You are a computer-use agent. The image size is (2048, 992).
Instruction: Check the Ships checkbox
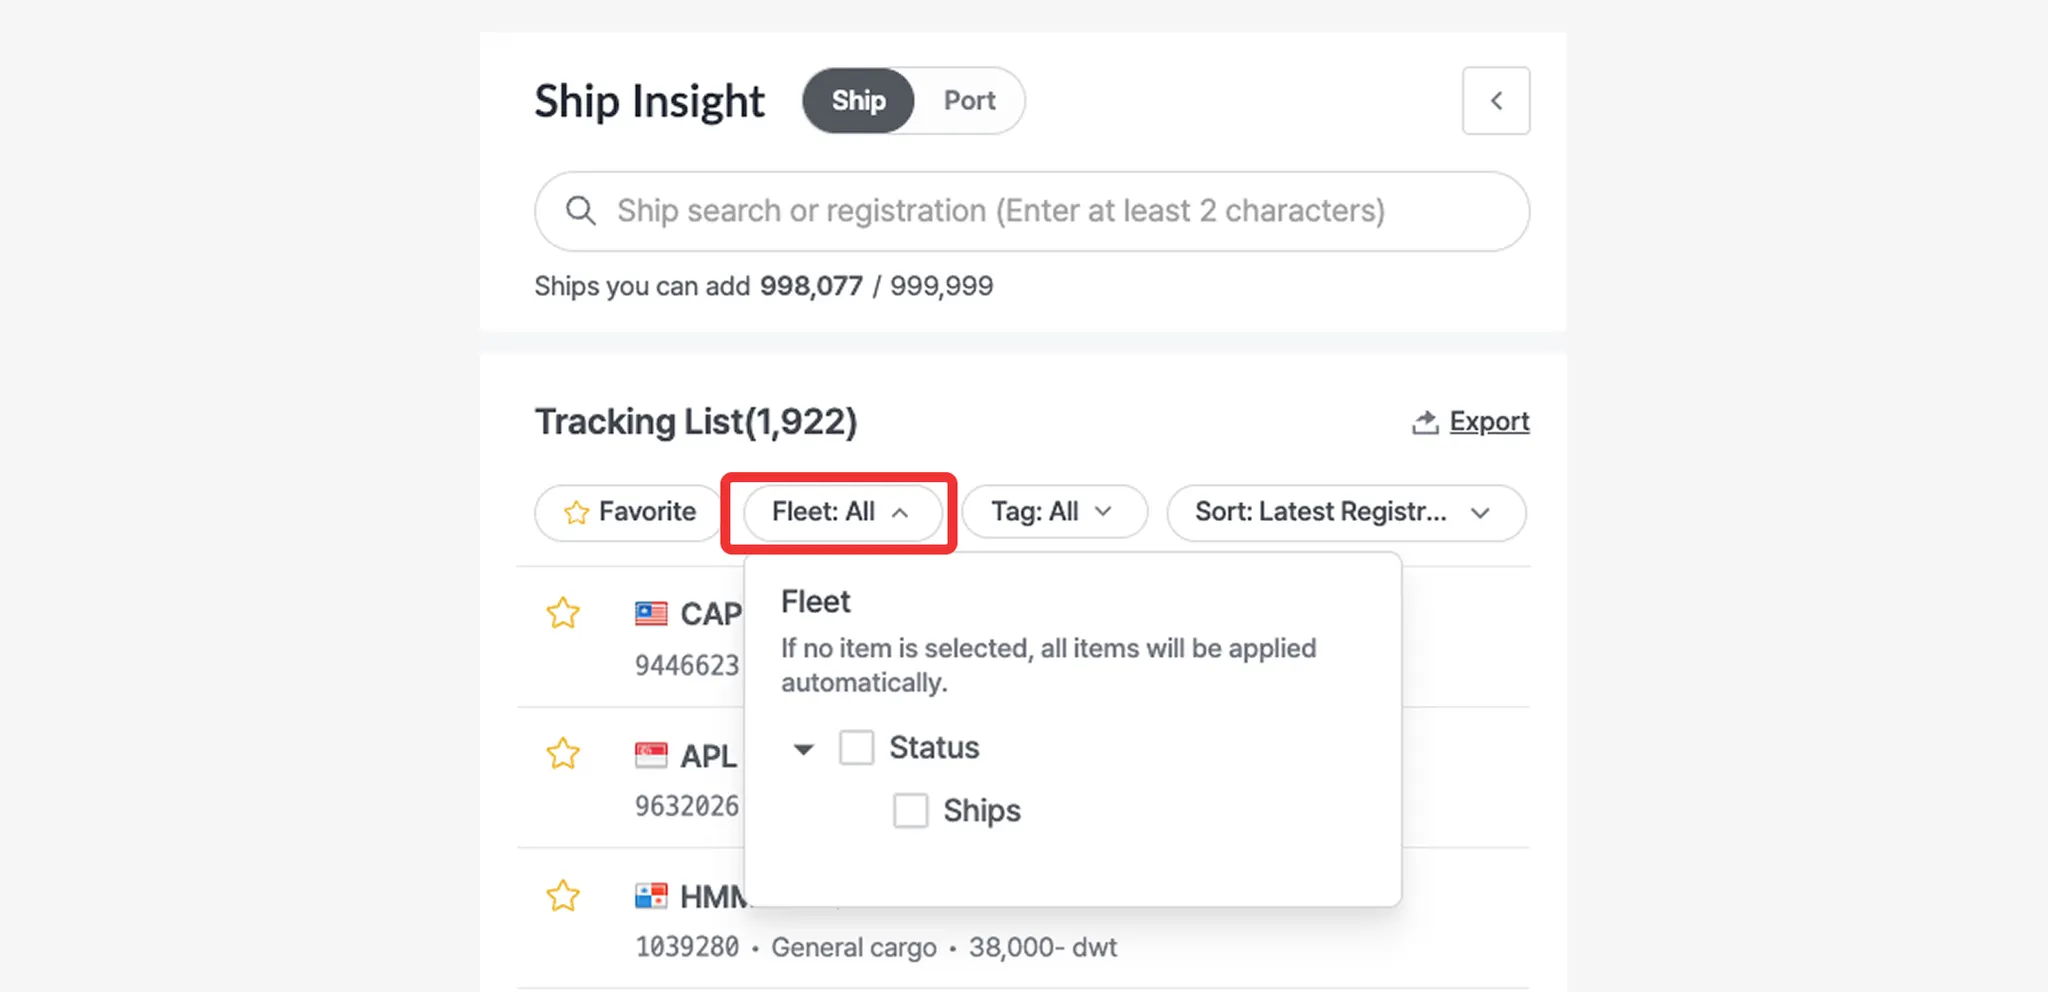pyautogui.click(x=910, y=810)
